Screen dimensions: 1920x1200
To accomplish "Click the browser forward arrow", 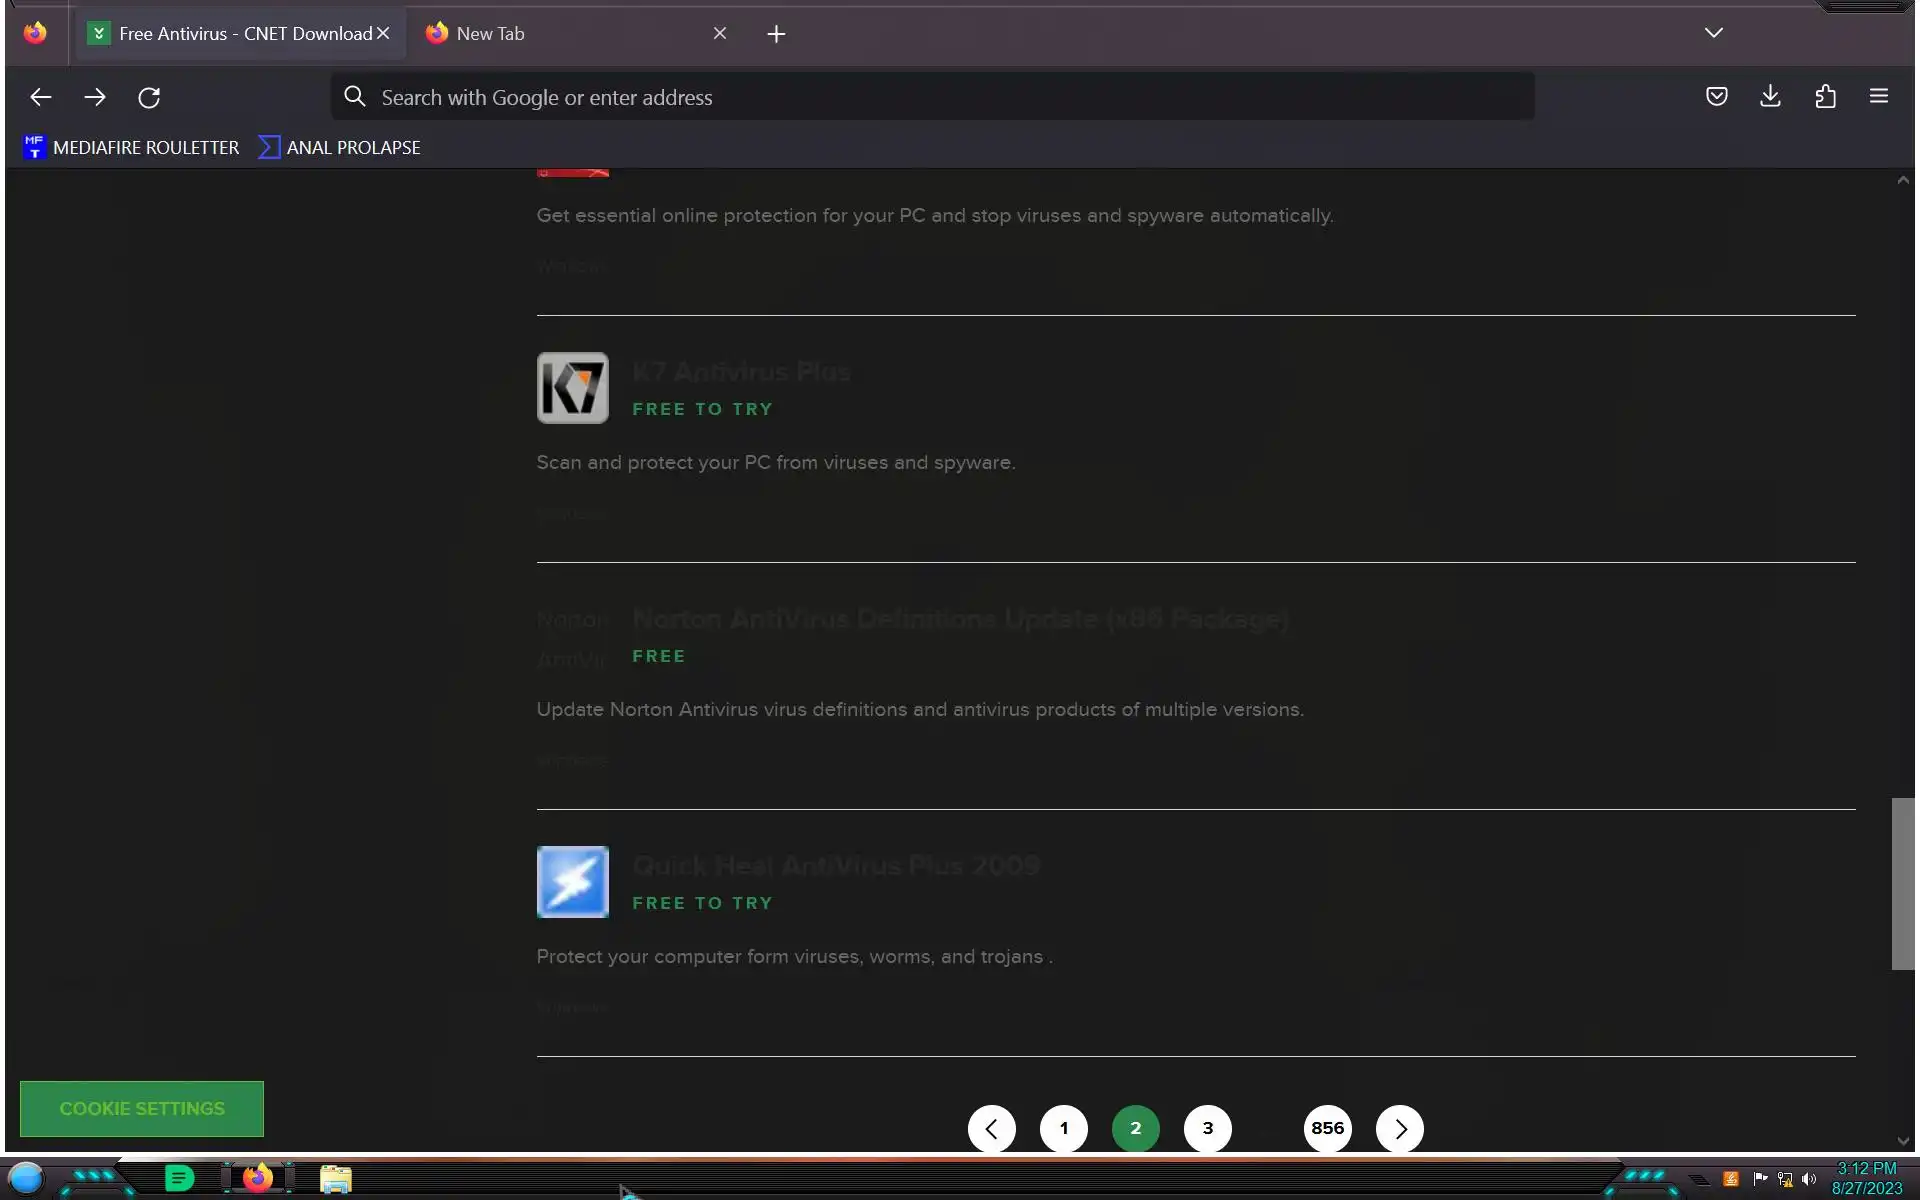I will (x=95, y=97).
